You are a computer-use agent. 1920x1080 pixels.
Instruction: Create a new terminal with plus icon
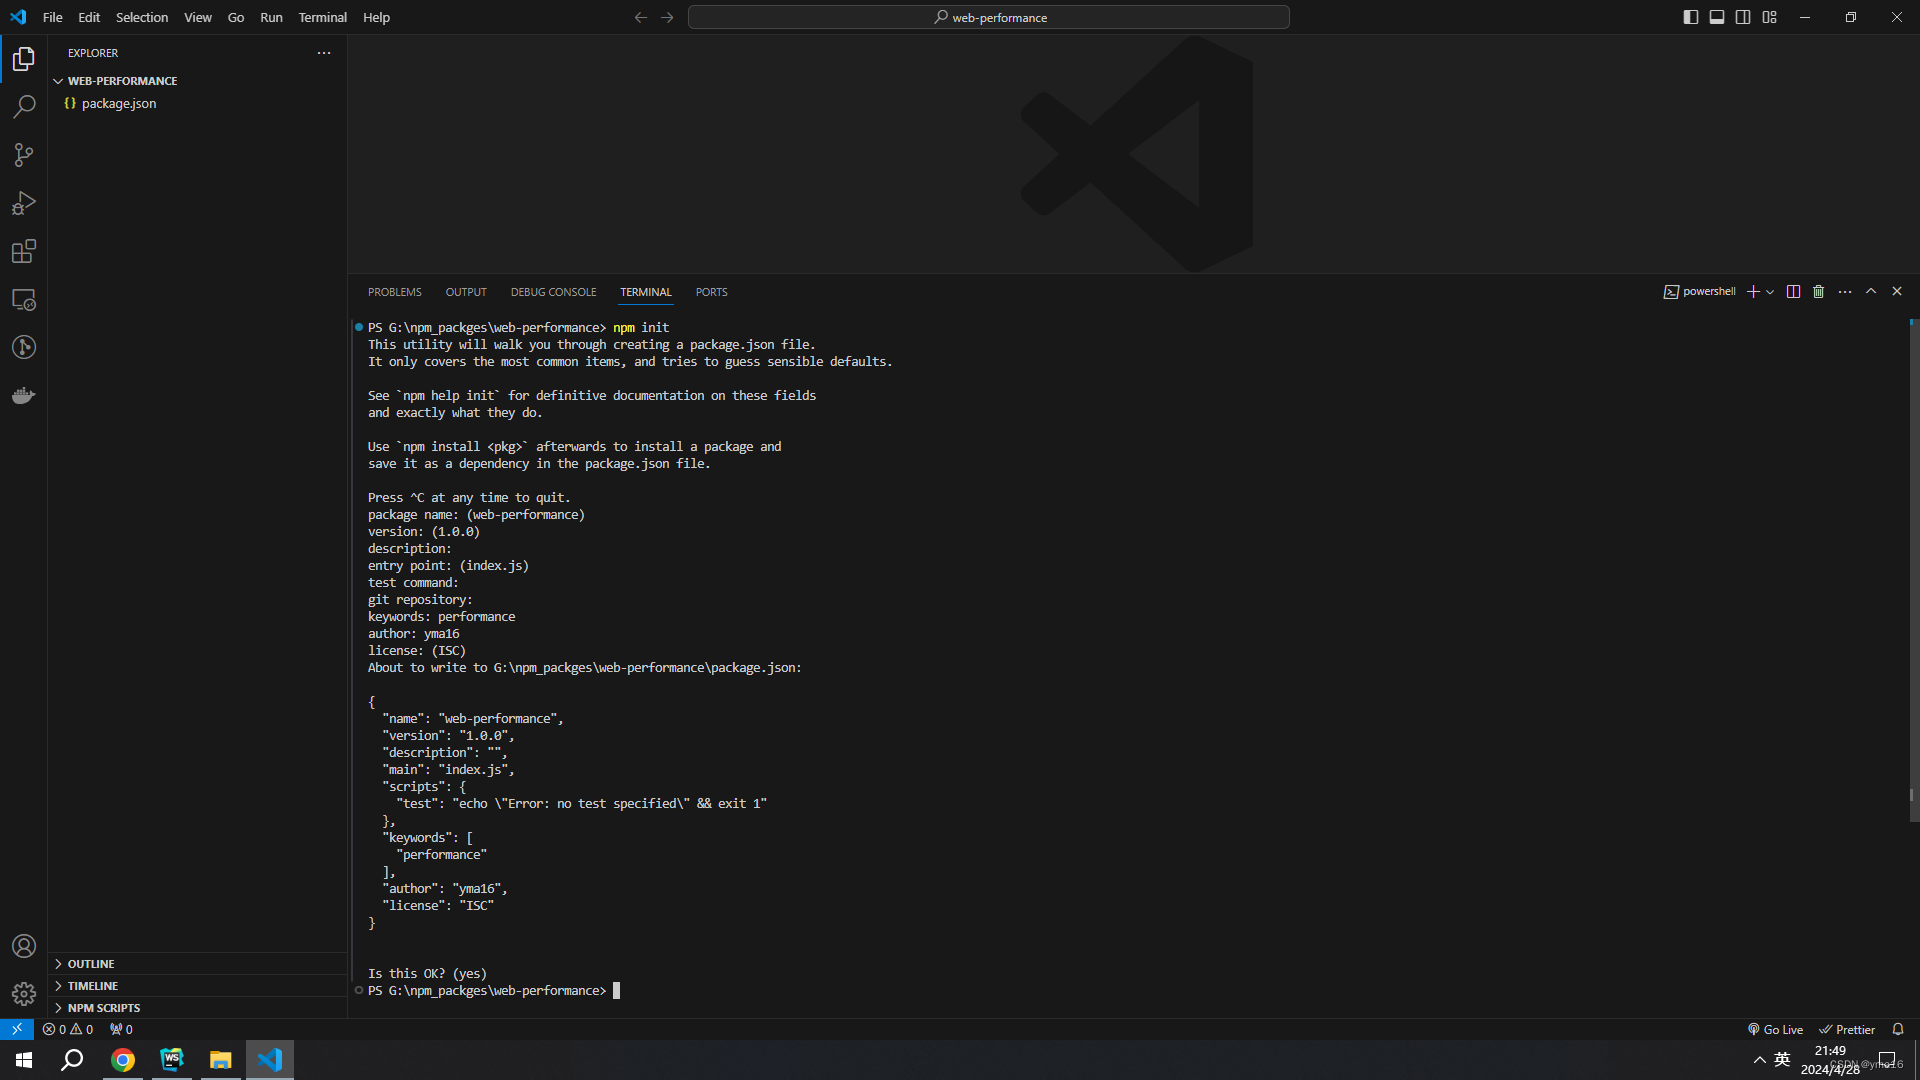(x=1753, y=292)
